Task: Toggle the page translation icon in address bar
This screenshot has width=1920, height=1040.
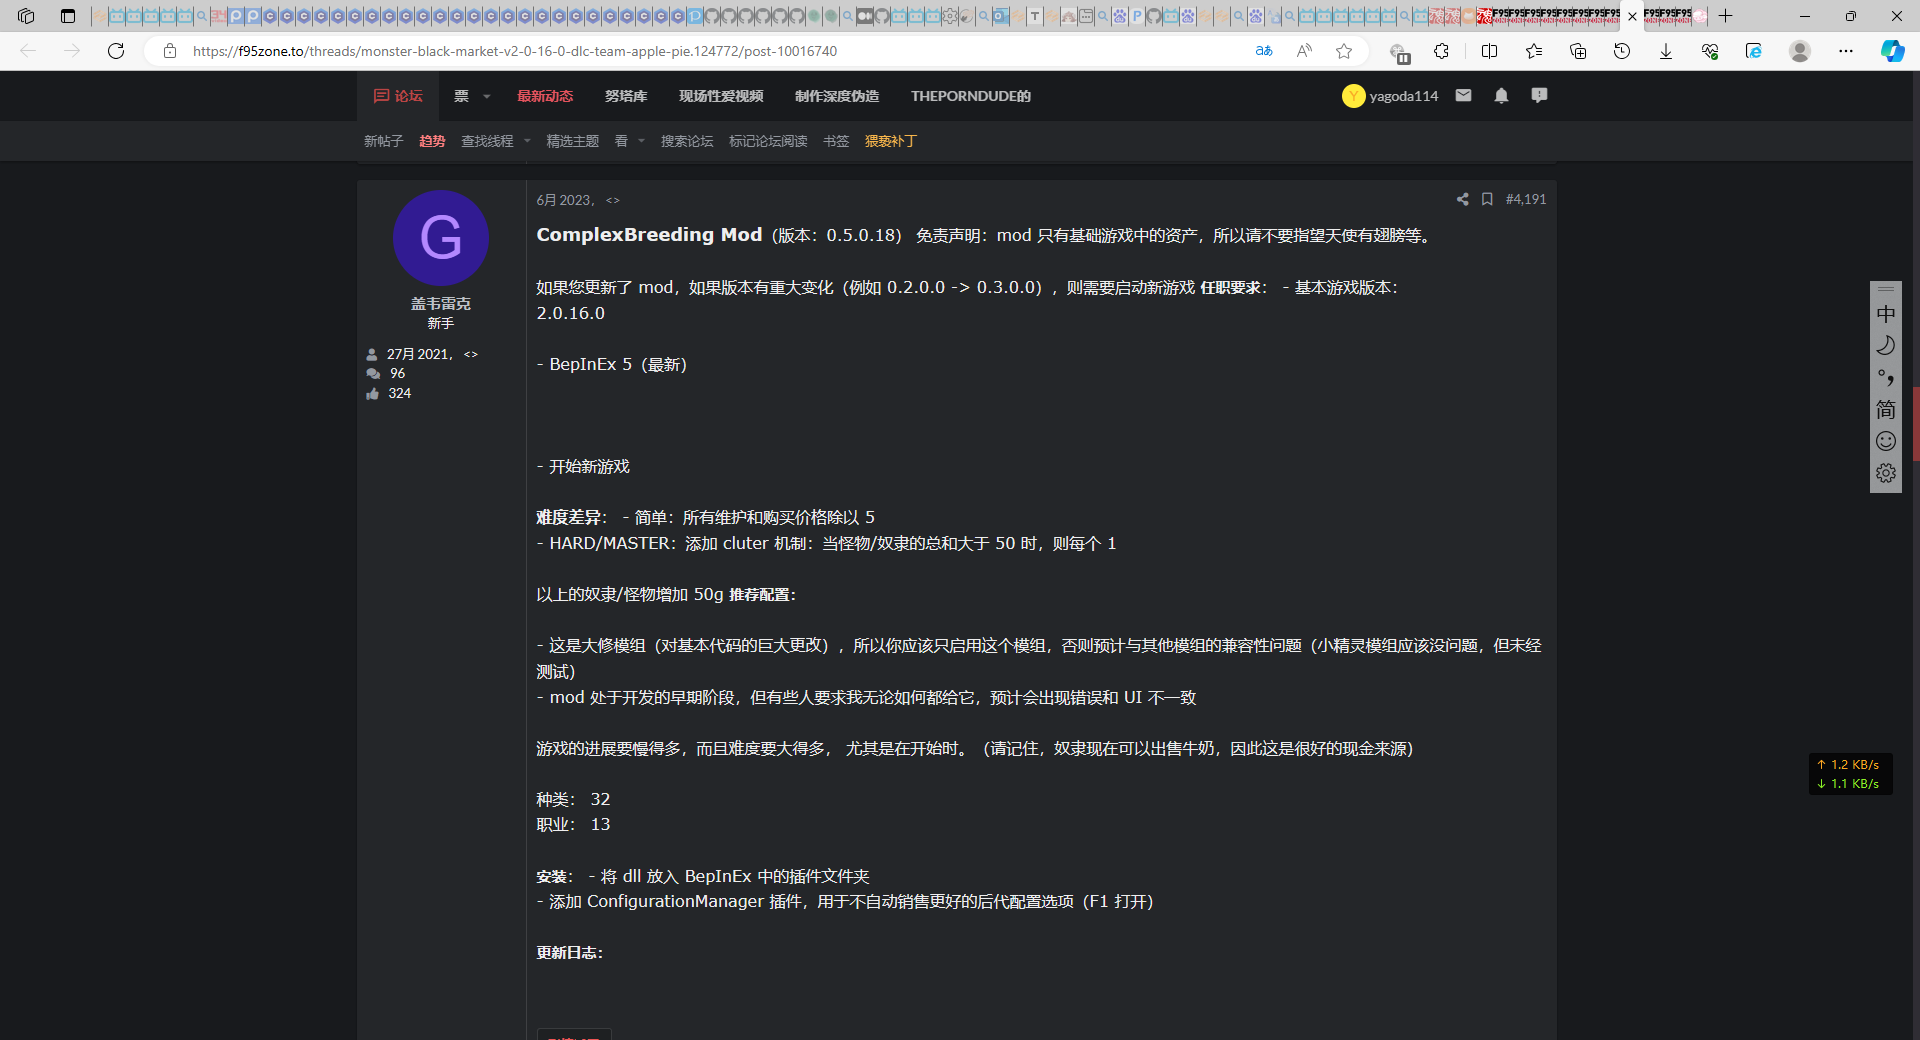Action: pyautogui.click(x=1264, y=51)
